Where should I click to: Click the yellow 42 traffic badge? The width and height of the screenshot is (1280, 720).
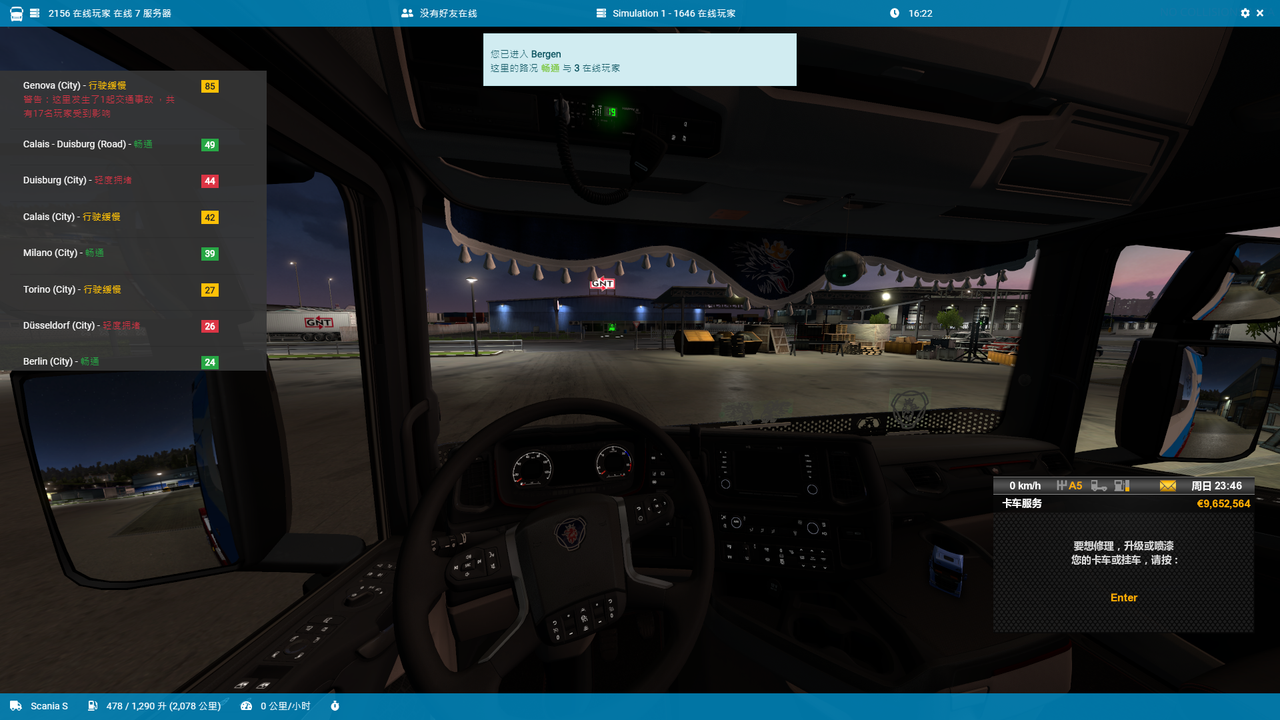click(210, 217)
